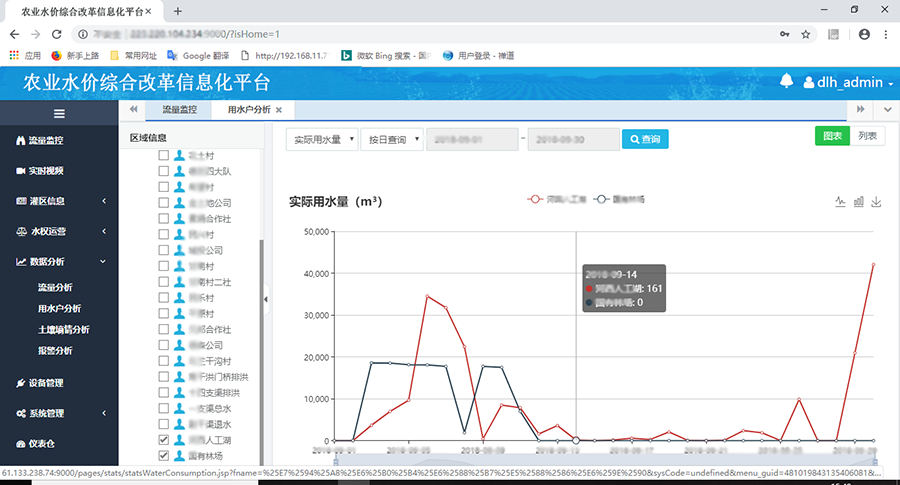Open the 实际用水量 dropdown
Screen dimensions: 900x485
tap(322, 139)
